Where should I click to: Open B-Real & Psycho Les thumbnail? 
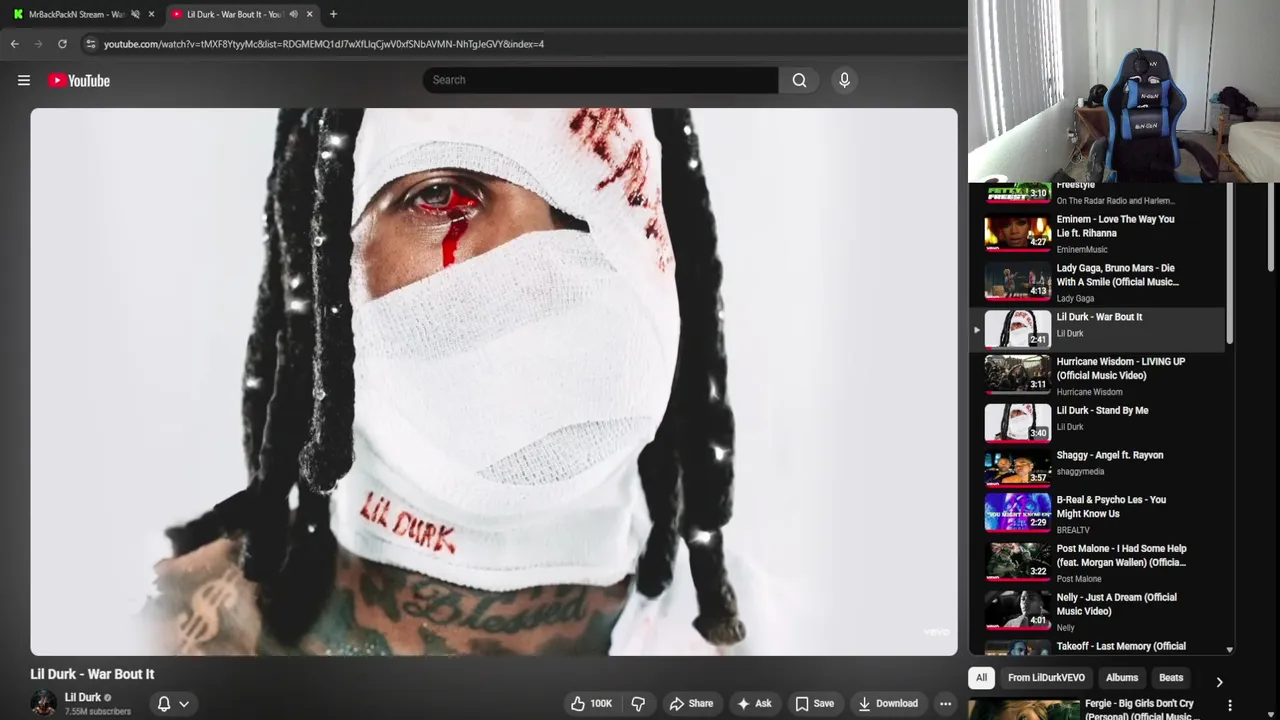(1018, 512)
